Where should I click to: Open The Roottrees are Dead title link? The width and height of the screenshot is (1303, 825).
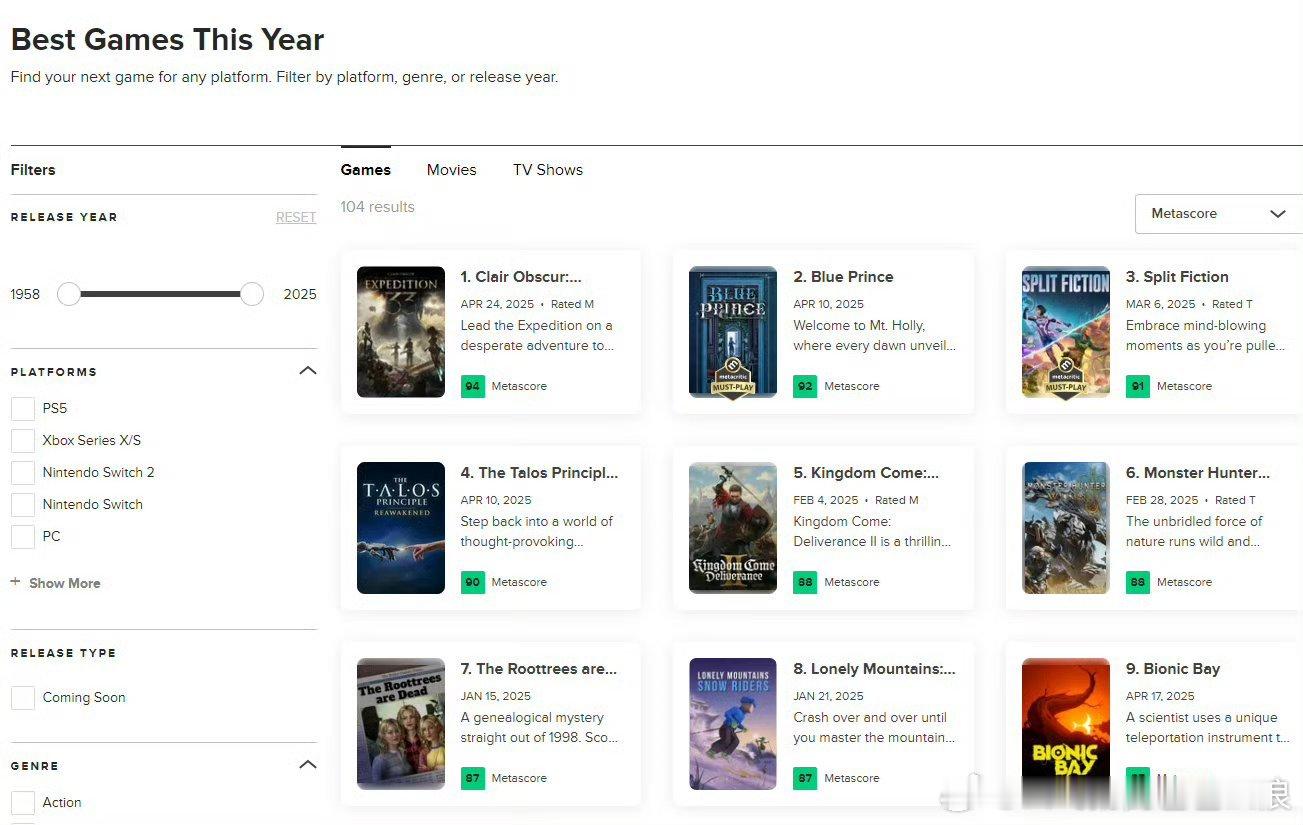point(539,669)
